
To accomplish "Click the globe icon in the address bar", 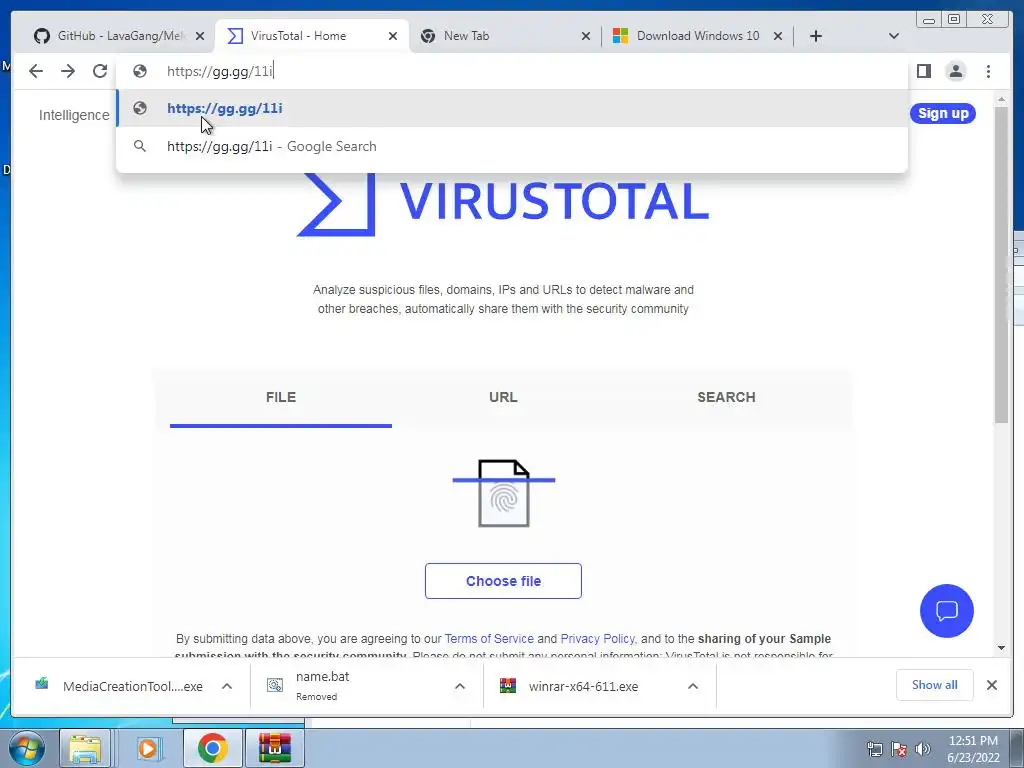I will tap(140, 71).
